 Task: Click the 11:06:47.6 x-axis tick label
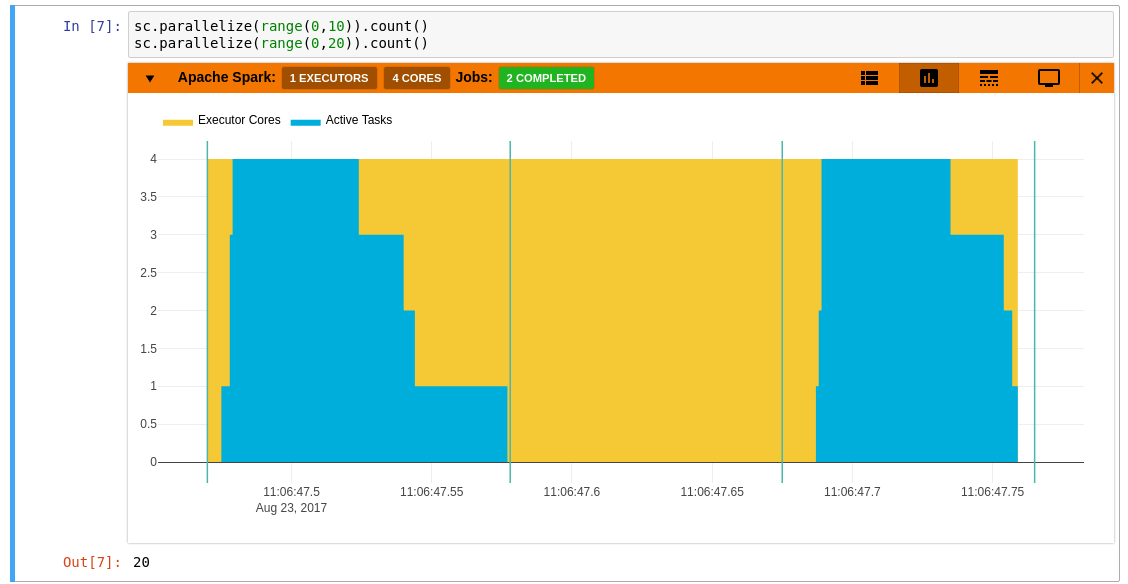pos(572,492)
